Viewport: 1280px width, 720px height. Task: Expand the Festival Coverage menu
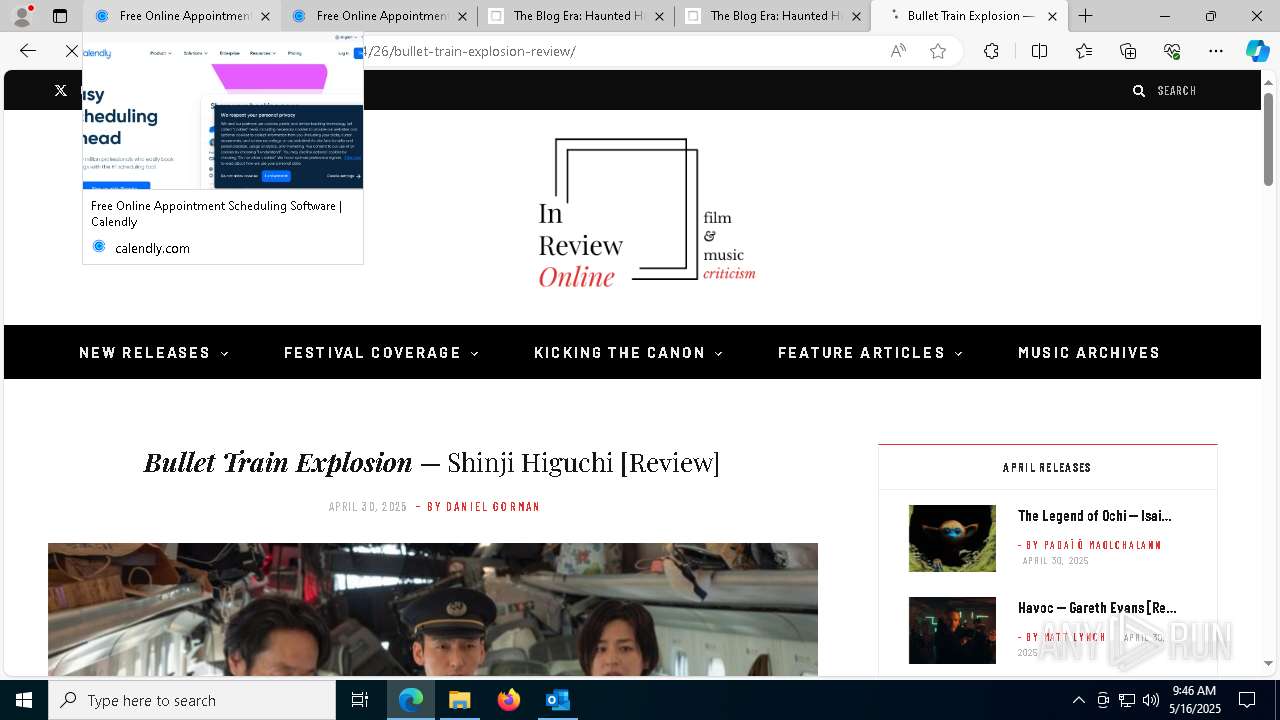point(382,353)
